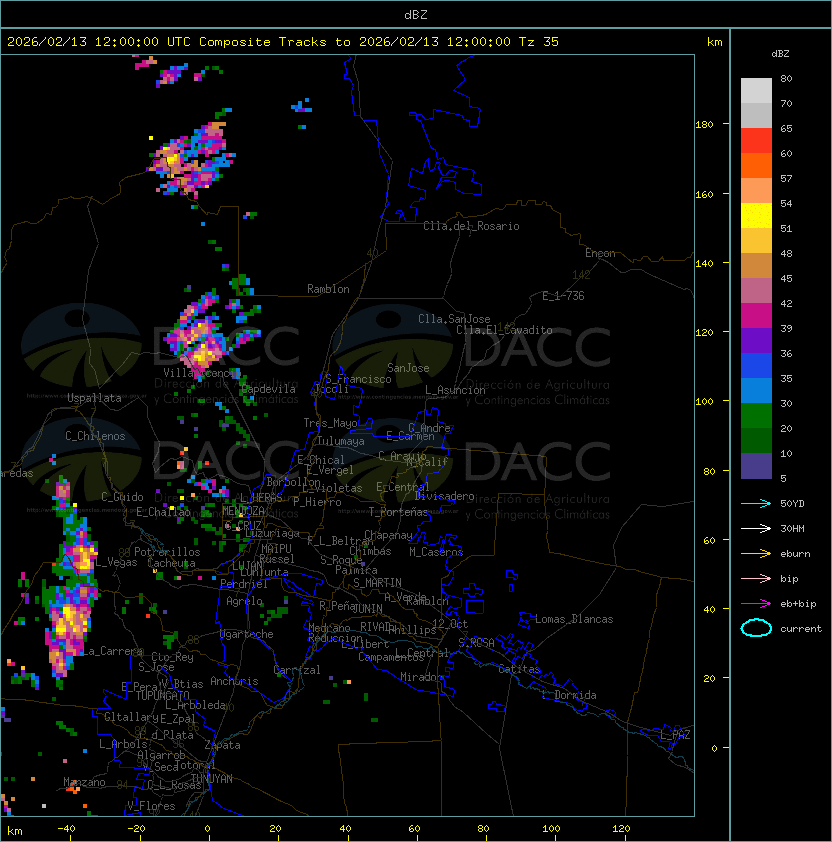
Task: Select the orange swatch below 60 dBZ
Action: [756, 165]
